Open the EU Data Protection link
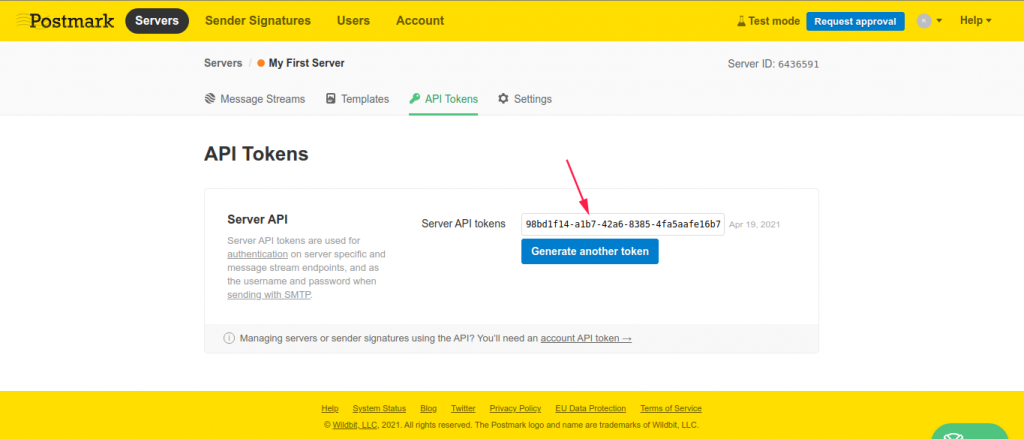 590,408
